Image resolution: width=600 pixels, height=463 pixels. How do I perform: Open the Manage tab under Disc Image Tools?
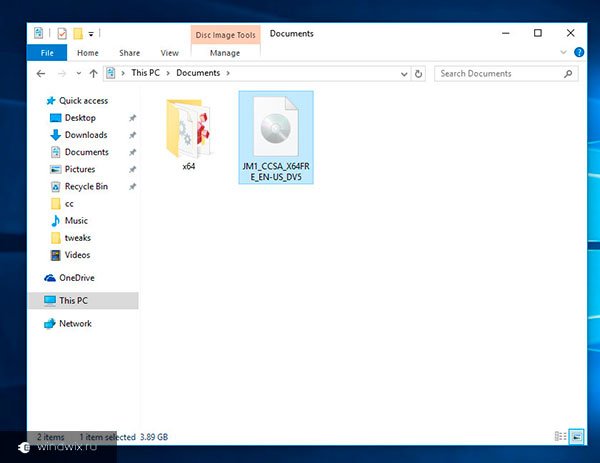pyautogui.click(x=225, y=53)
